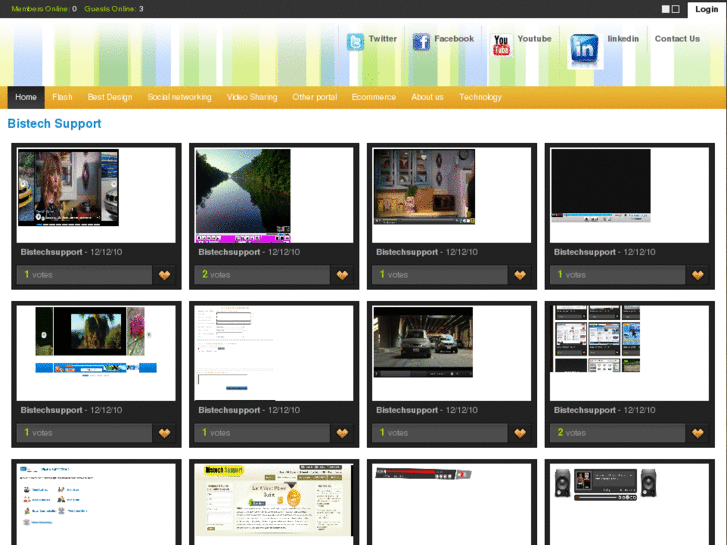The height and width of the screenshot is (545, 727).
Task: Open the Video Sharing menu
Action: (x=252, y=97)
